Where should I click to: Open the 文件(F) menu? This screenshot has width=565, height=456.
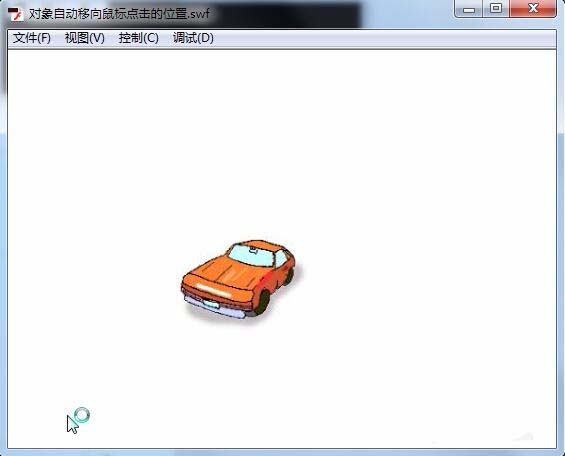point(32,38)
